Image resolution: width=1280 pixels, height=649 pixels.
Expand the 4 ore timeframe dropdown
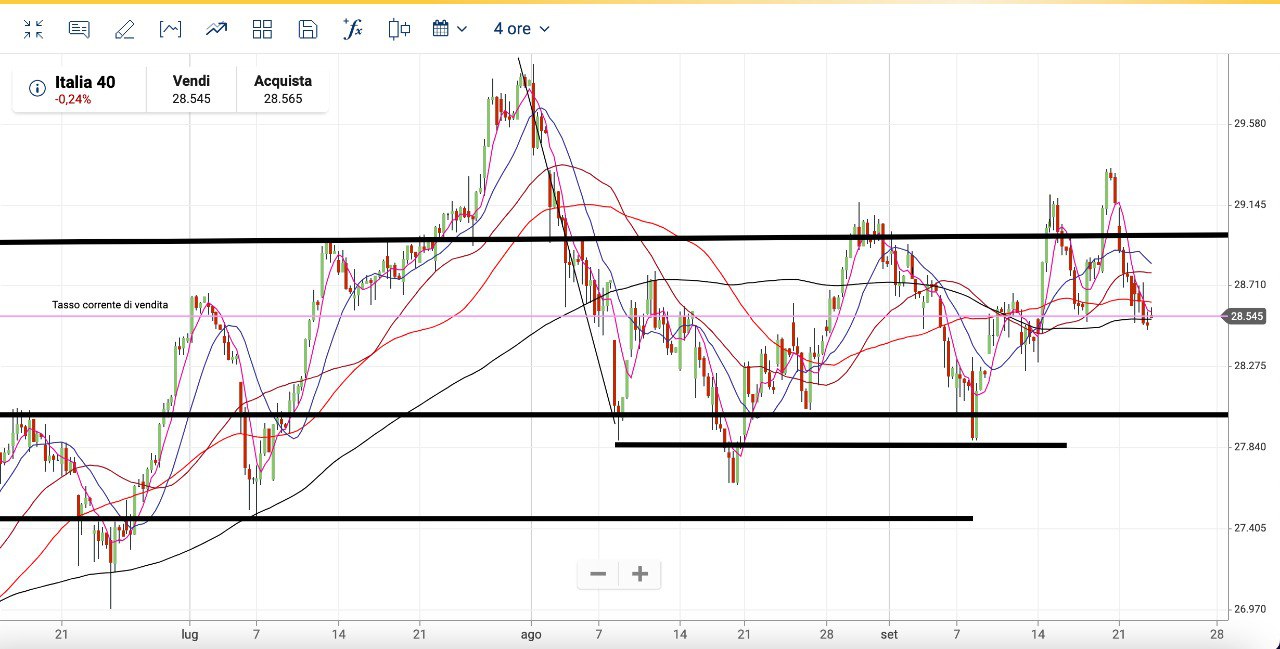coord(521,29)
